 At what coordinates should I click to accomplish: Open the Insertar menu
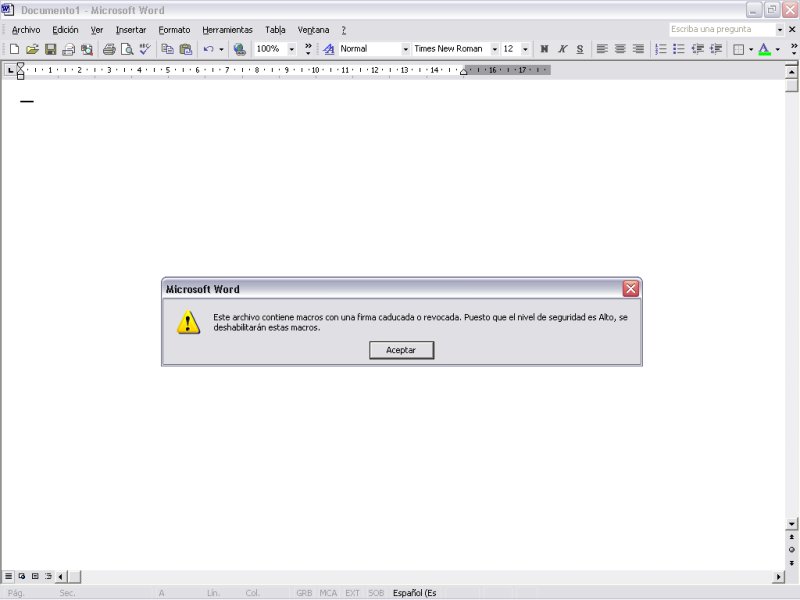[131, 30]
